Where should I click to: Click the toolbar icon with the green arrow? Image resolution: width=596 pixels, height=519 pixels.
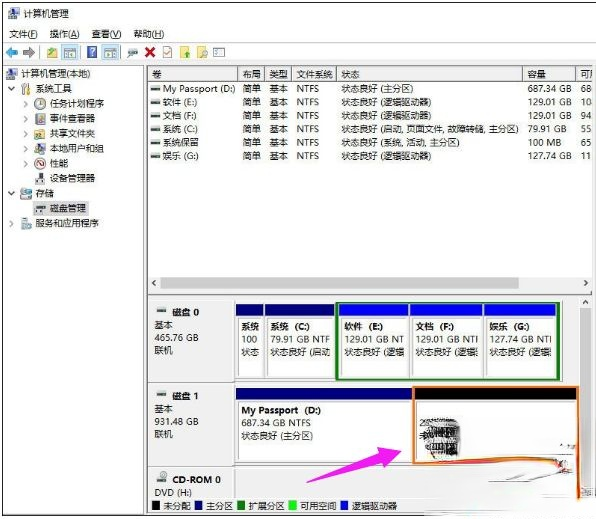(x=185, y=52)
